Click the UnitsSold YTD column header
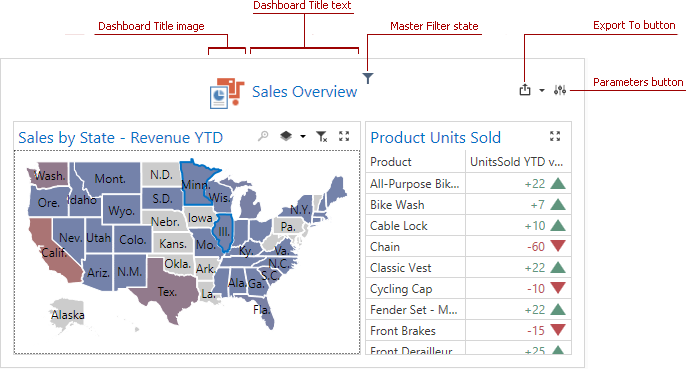The height and width of the screenshot is (369, 686). coord(518,162)
